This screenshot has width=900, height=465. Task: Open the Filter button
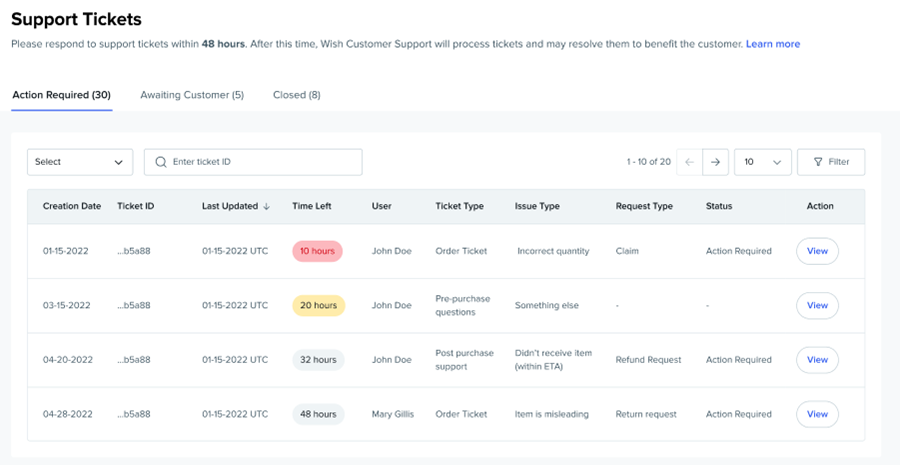(x=830, y=162)
